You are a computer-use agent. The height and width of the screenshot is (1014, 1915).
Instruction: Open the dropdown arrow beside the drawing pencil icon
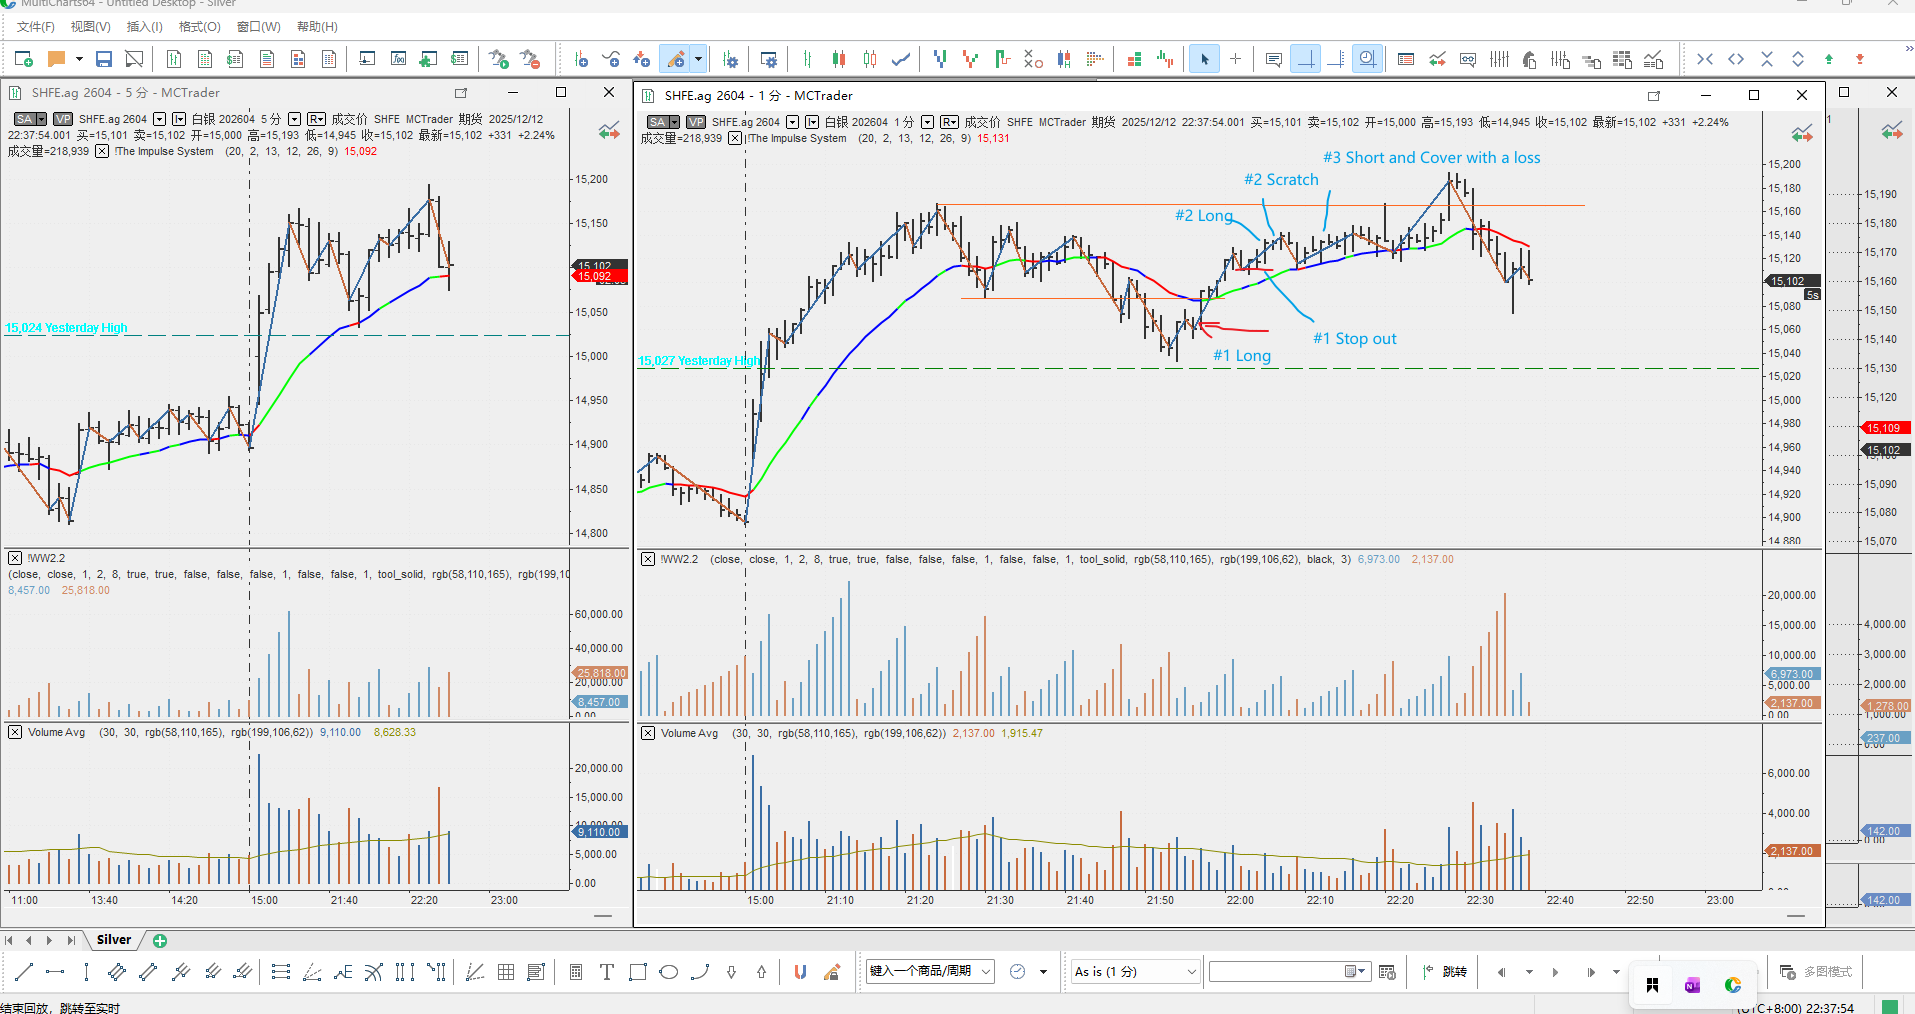[x=698, y=59]
